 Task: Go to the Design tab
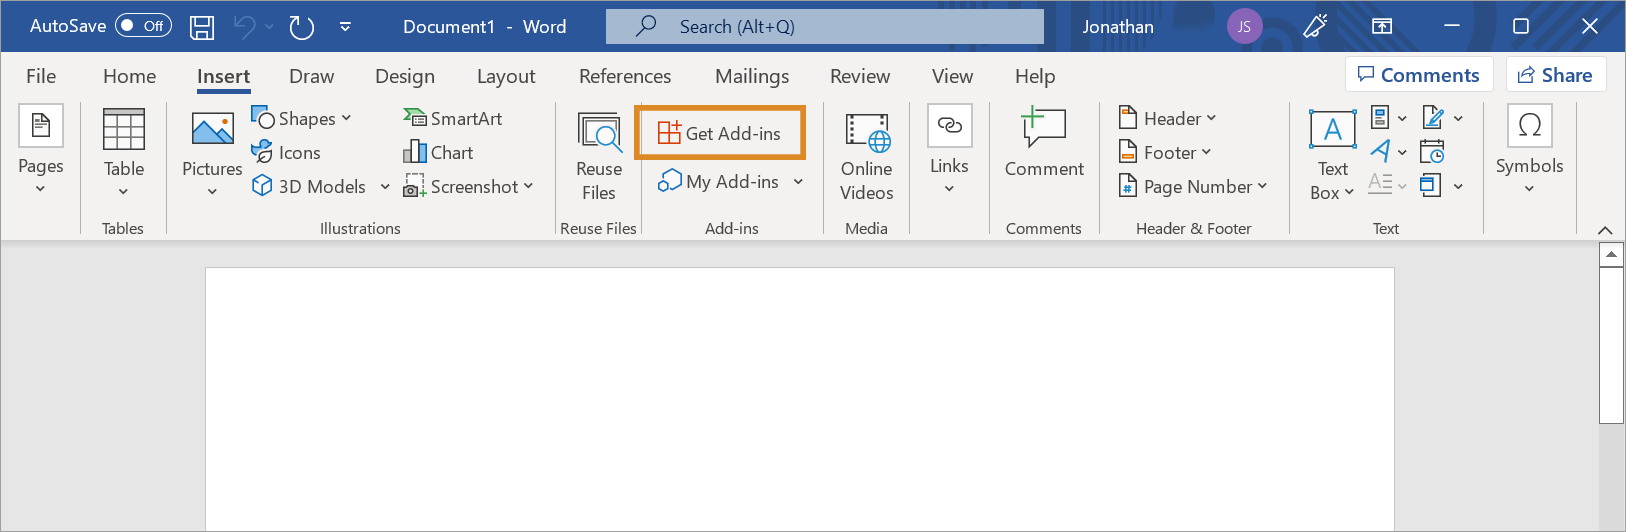pos(405,76)
